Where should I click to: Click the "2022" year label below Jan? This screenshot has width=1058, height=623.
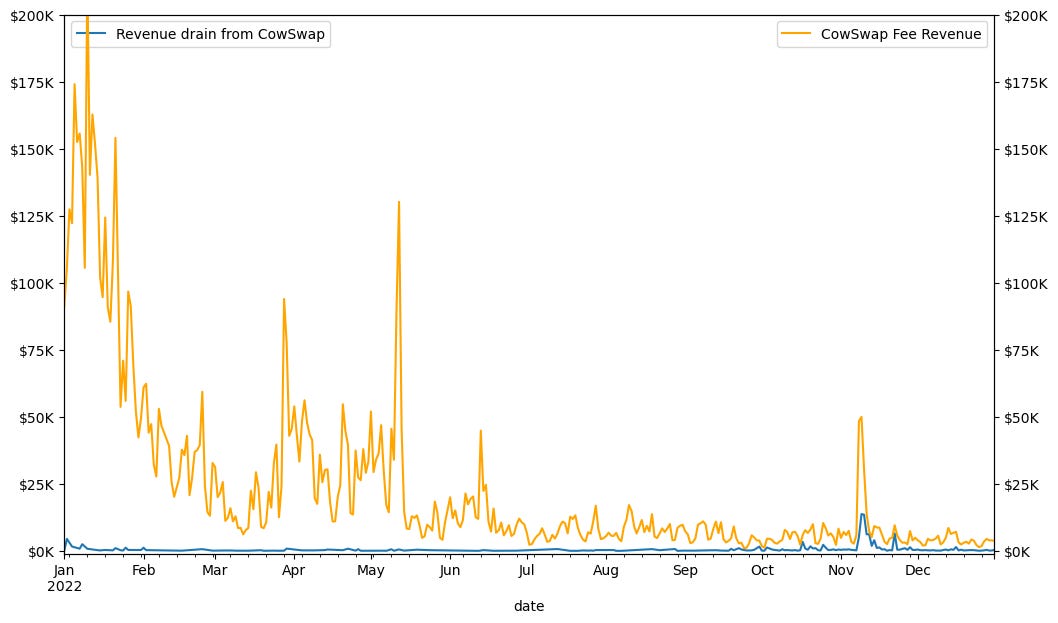(x=65, y=587)
